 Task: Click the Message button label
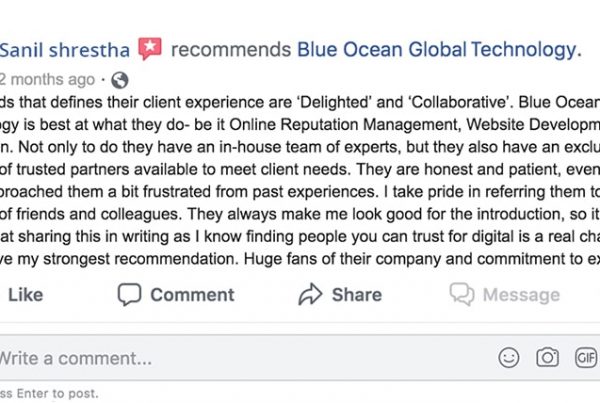(x=521, y=295)
